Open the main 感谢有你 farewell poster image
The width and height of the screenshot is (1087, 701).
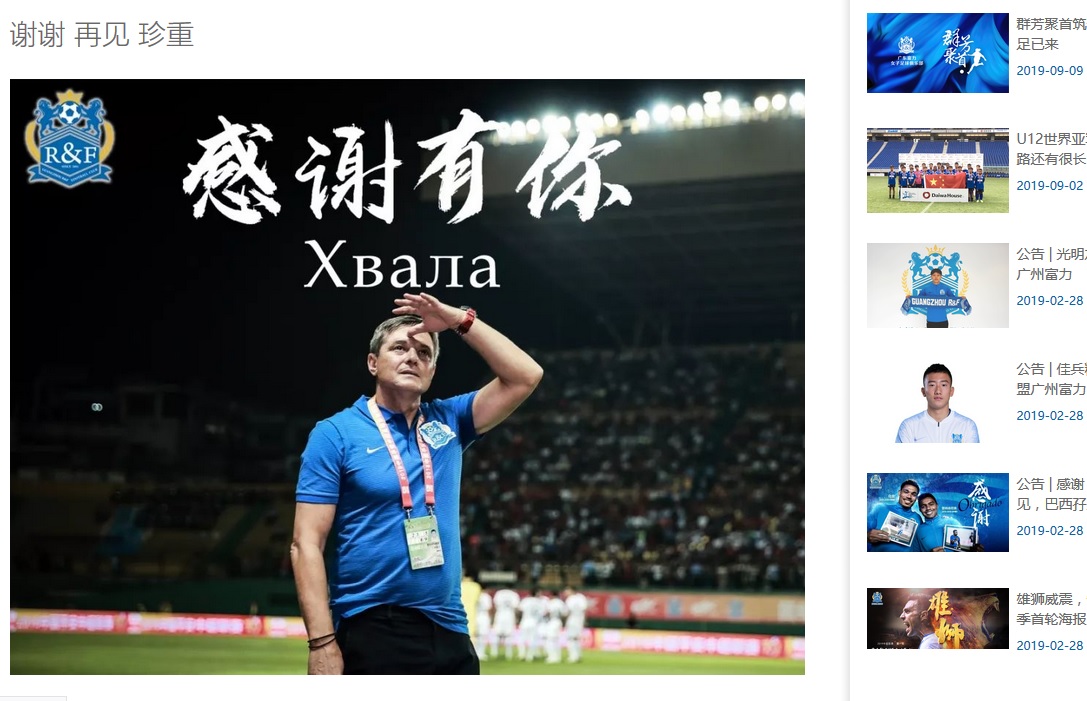tap(407, 377)
